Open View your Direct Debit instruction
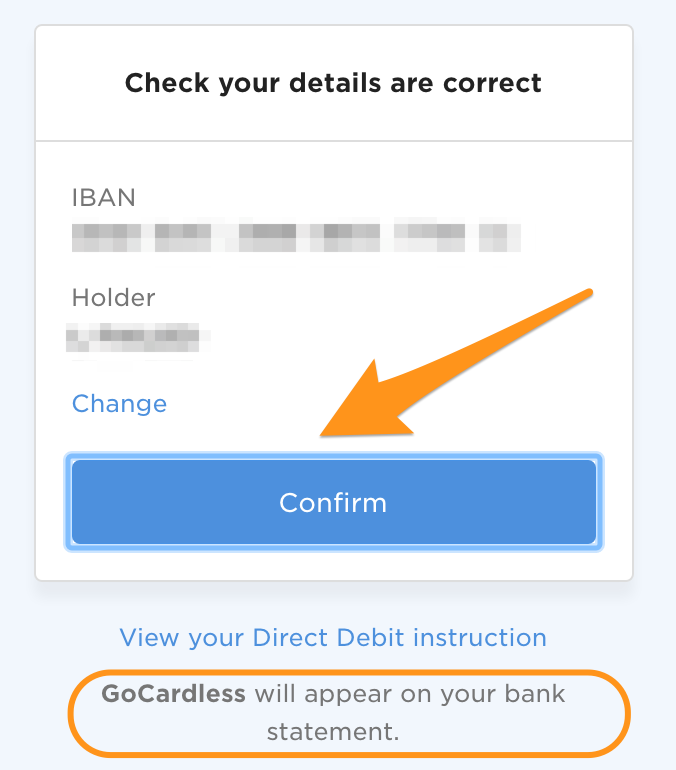The width and height of the screenshot is (676, 770). coord(333,638)
